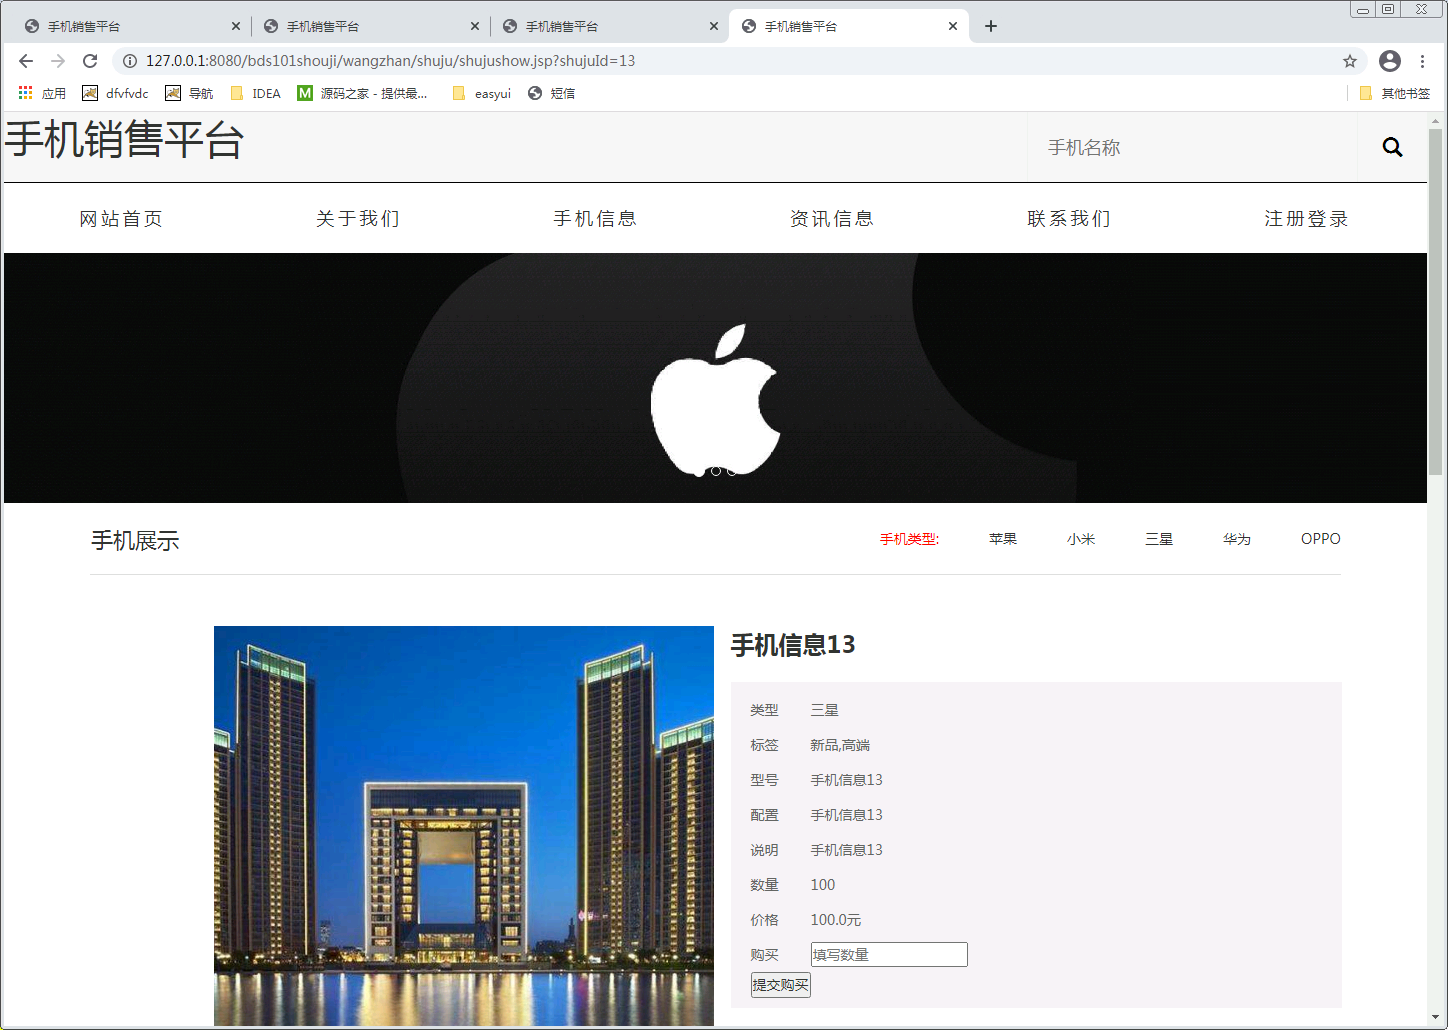The image size is (1448, 1030).
Task: Open 手机信息 navigation item
Action: (x=595, y=218)
